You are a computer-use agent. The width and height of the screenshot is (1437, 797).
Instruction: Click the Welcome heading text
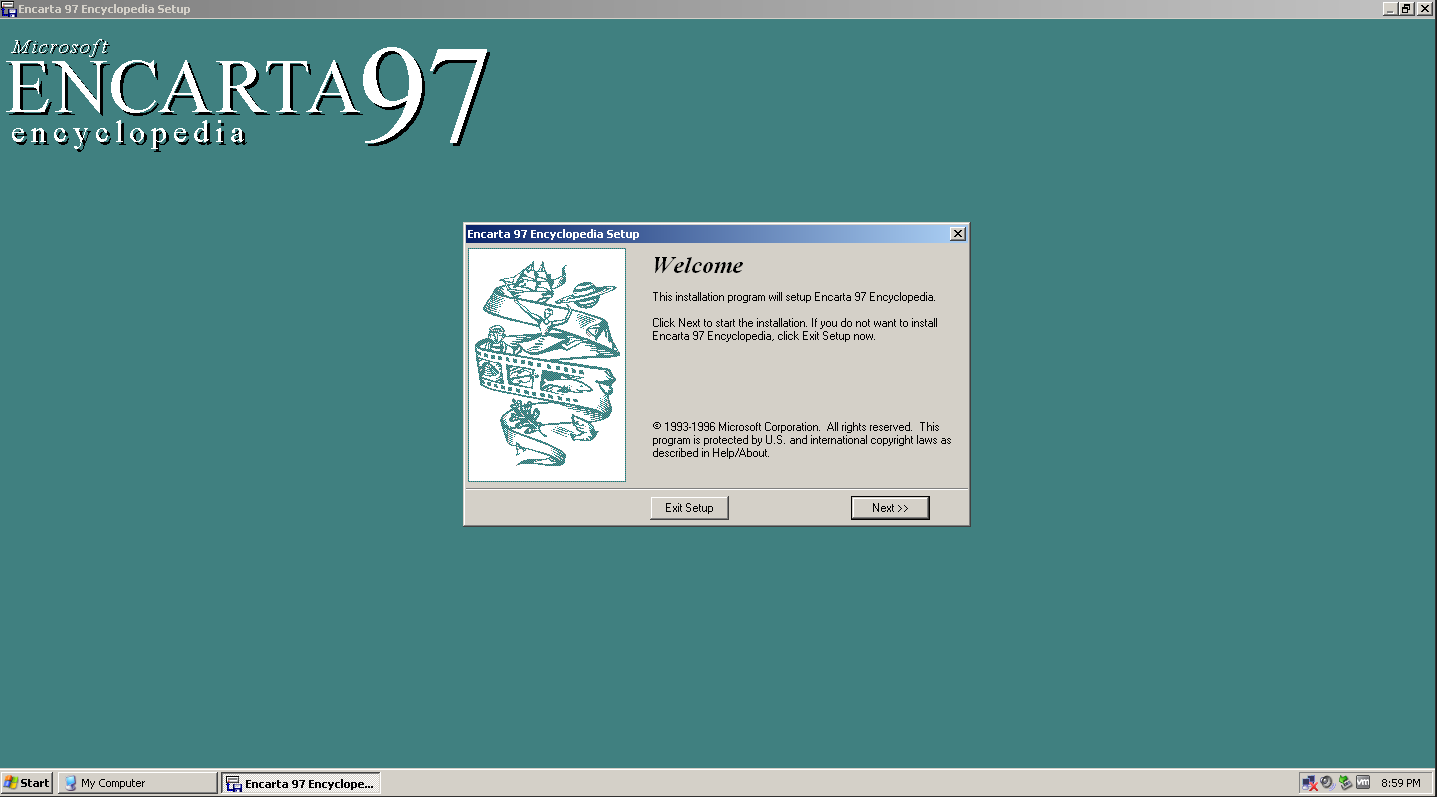pyautogui.click(x=698, y=266)
